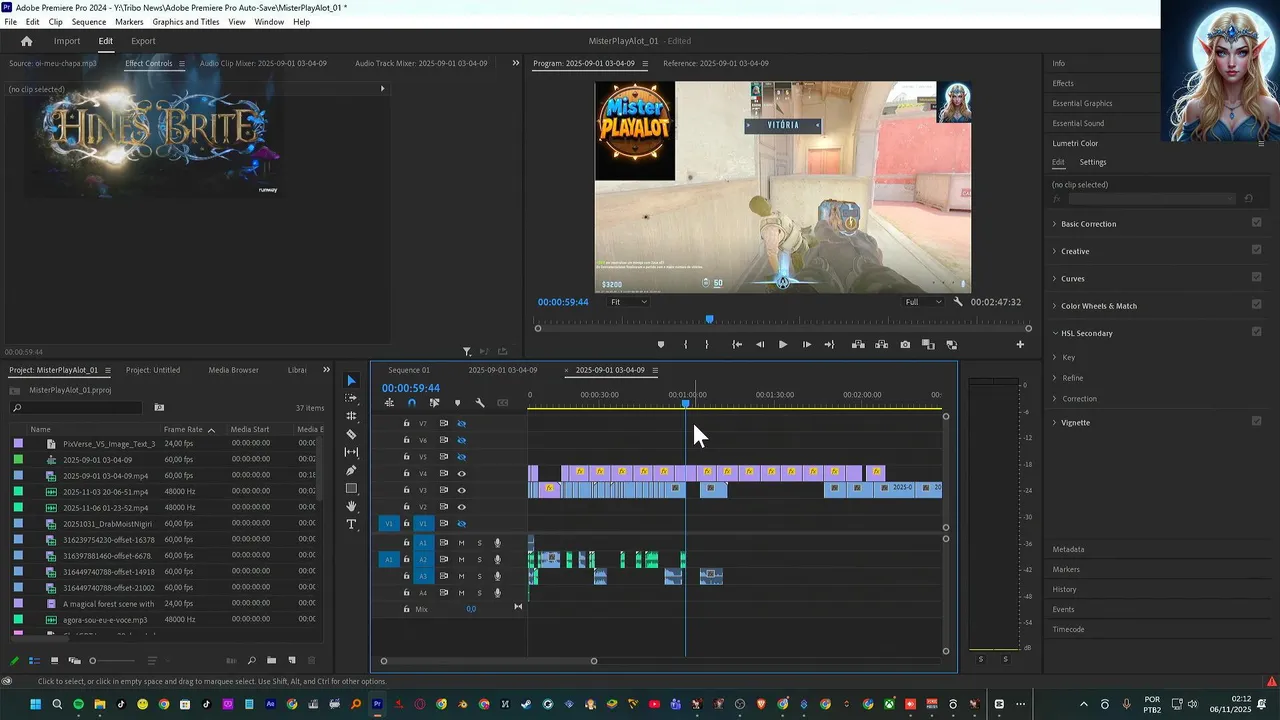Open timeline display settings wrench
Image resolution: width=1280 pixels, height=720 pixels.
pos(480,403)
